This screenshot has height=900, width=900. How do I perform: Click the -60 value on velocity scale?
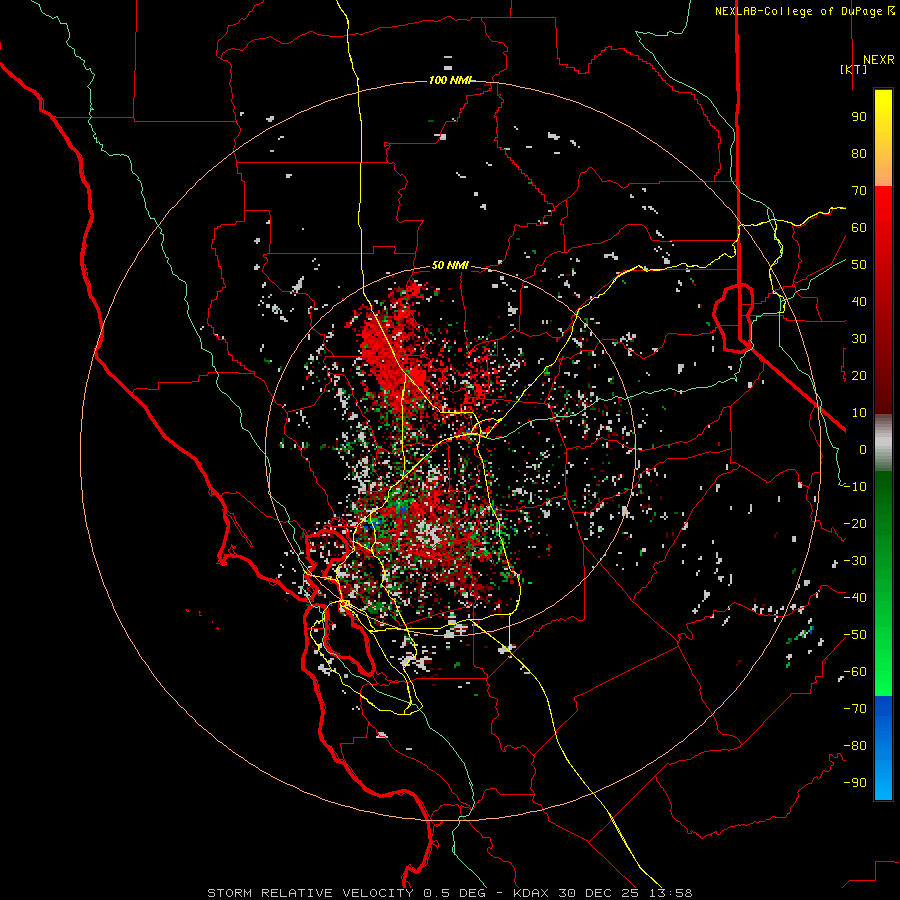(x=855, y=672)
